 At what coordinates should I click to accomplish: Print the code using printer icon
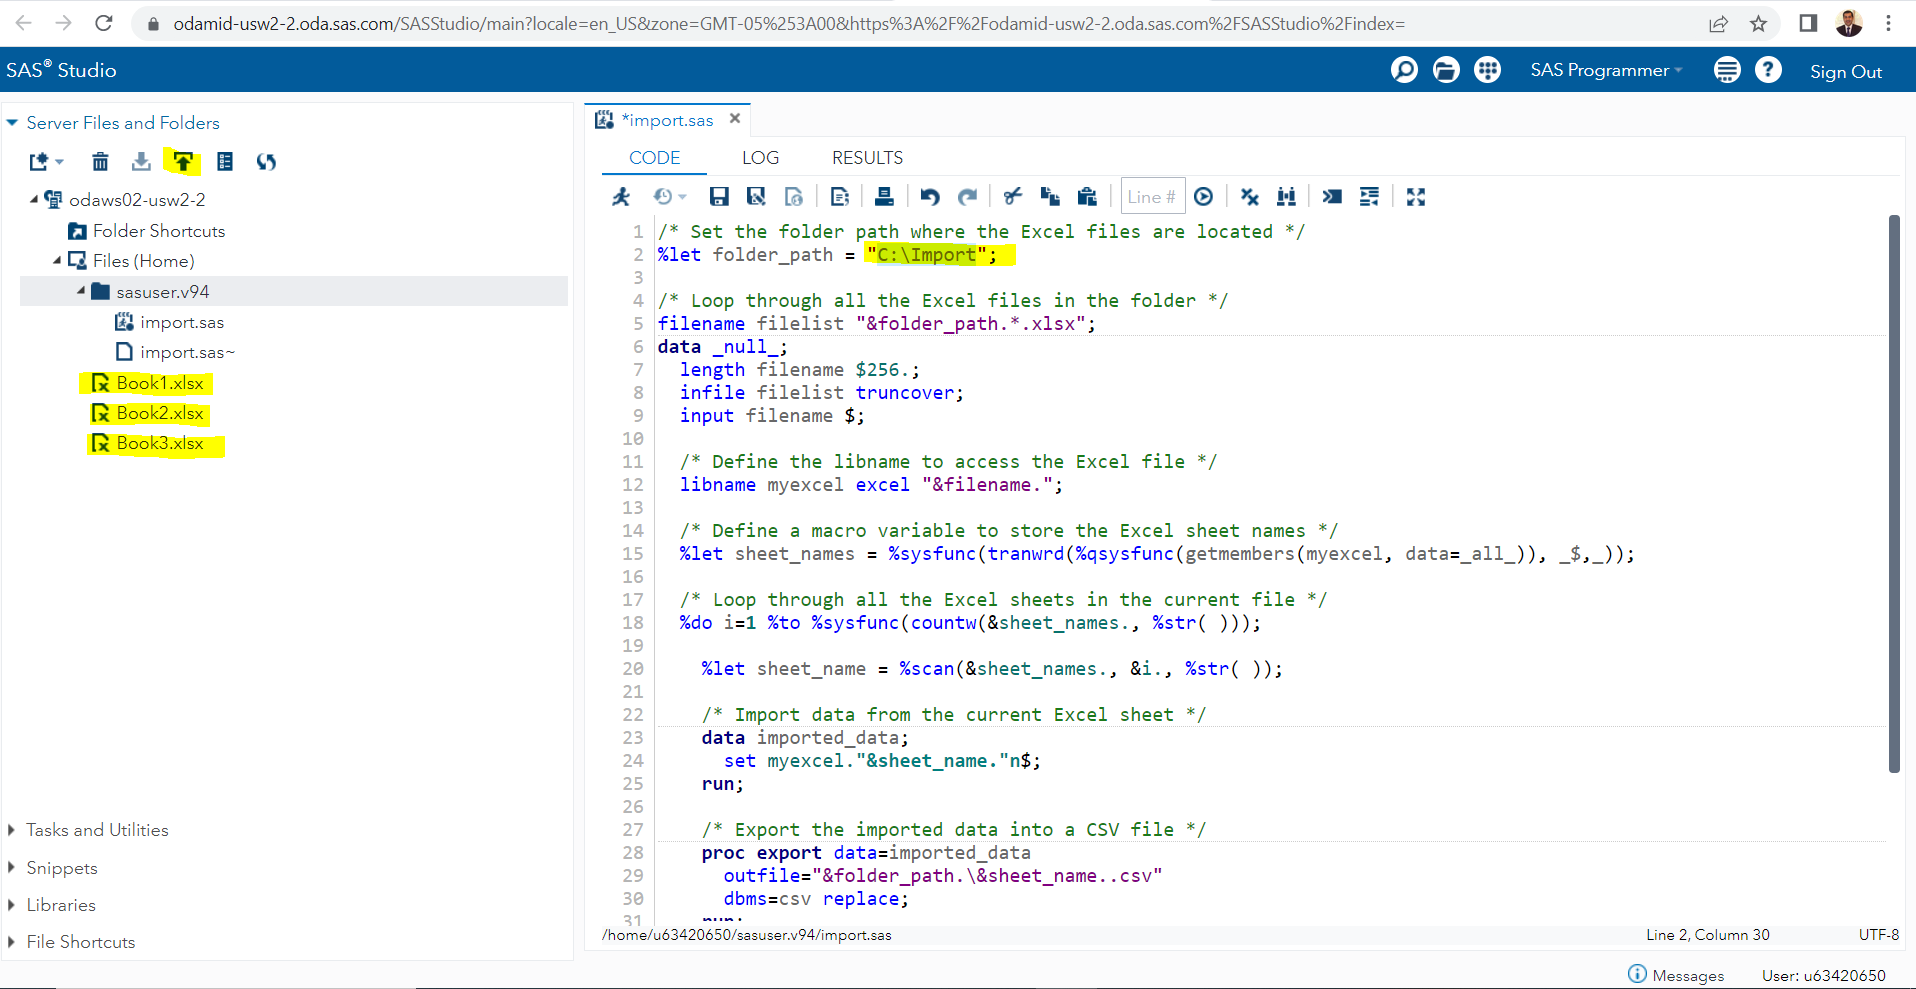click(884, 197)
